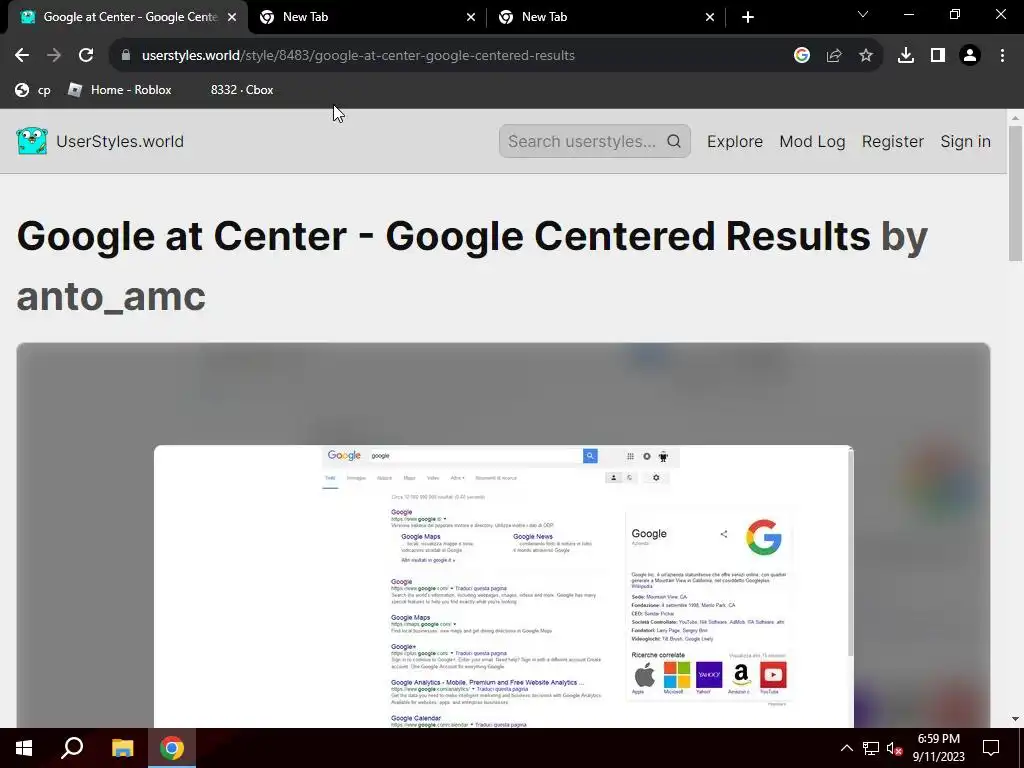Open the Explore page
This screenshot has height=768, width=1024.
coord(735,141)
